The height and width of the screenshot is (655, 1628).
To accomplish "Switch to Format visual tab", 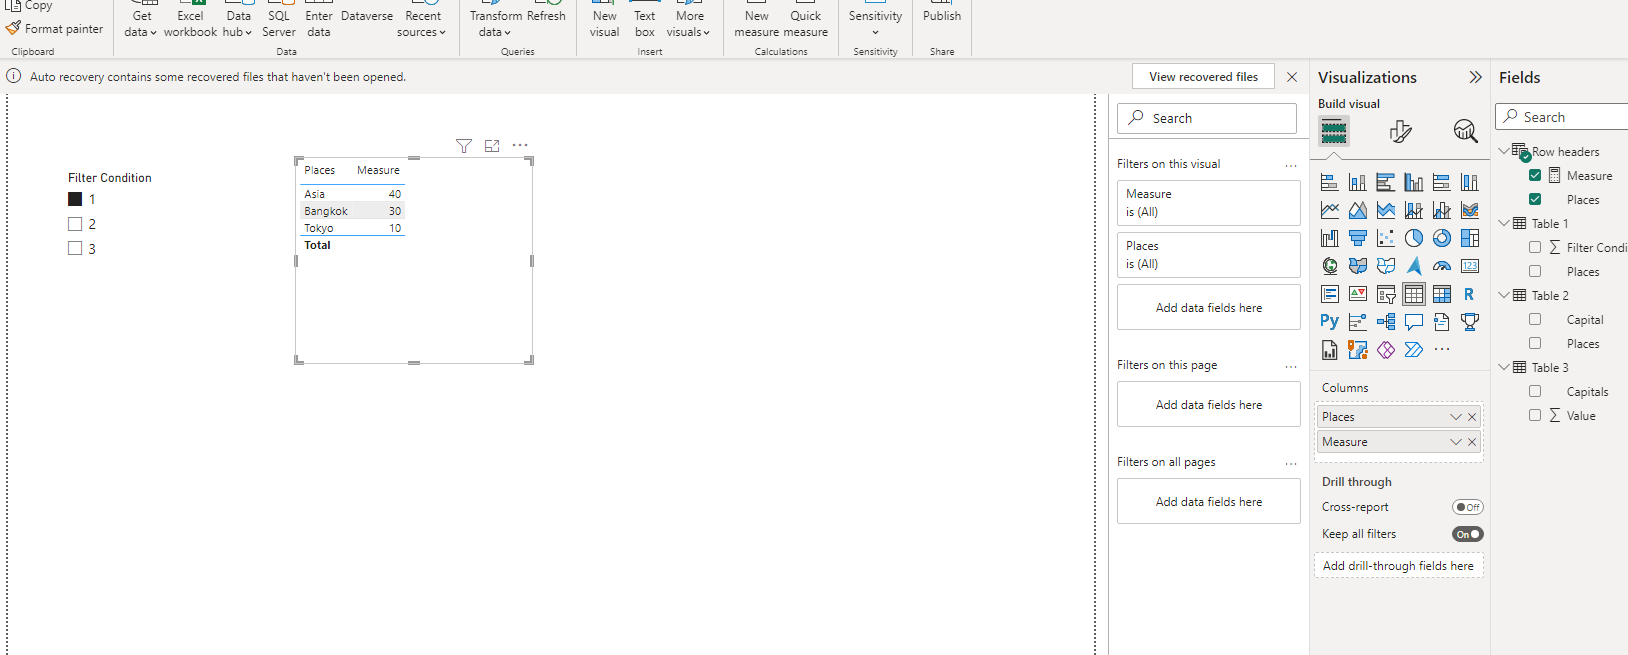I will tap(1400, 131).
